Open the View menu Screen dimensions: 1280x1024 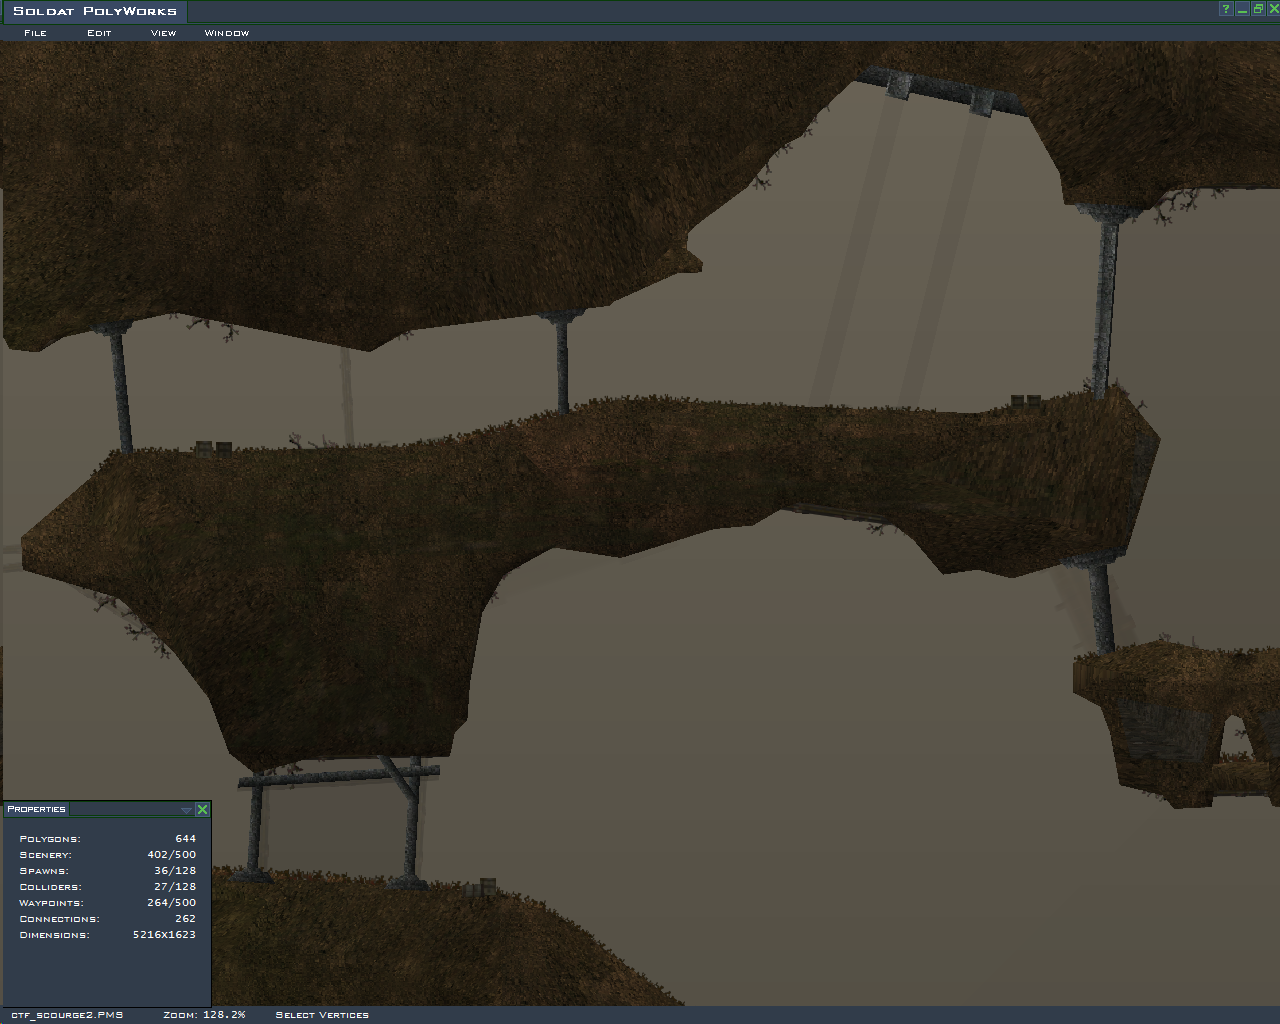[163, 33]
